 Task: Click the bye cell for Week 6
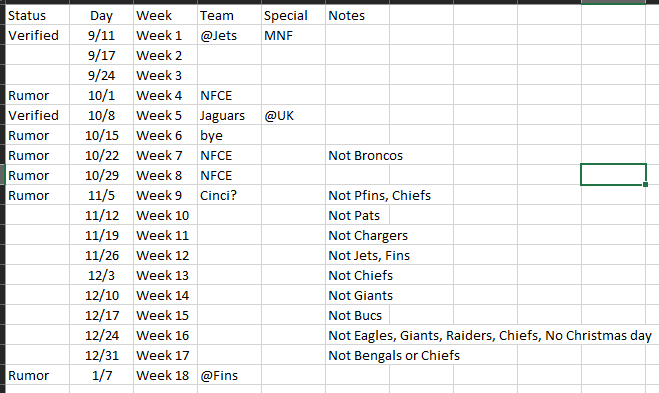[229, 135]
